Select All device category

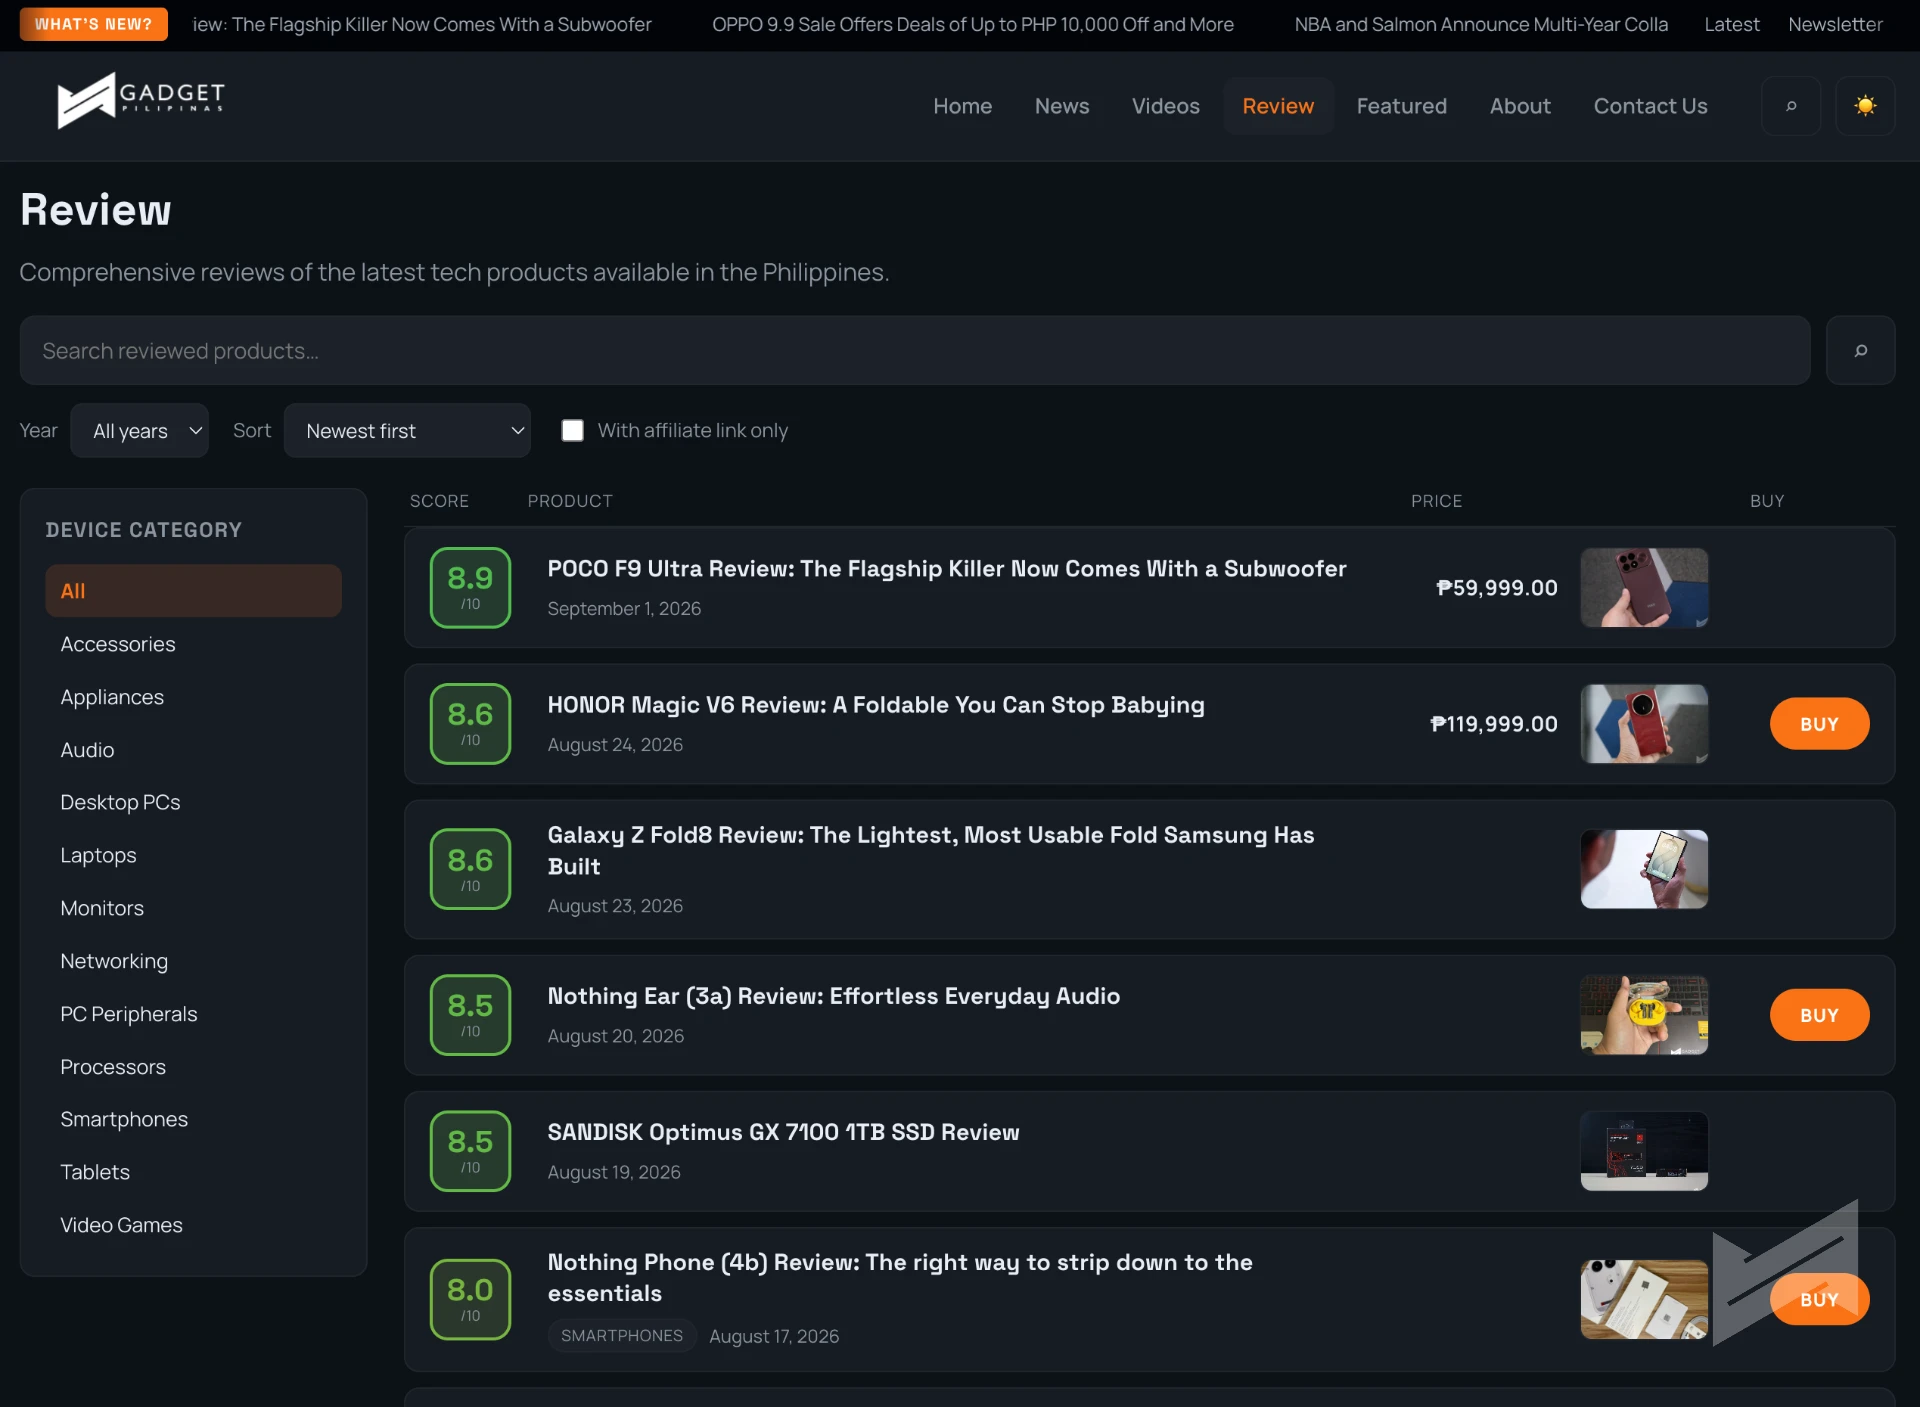[x=193, y=591]
